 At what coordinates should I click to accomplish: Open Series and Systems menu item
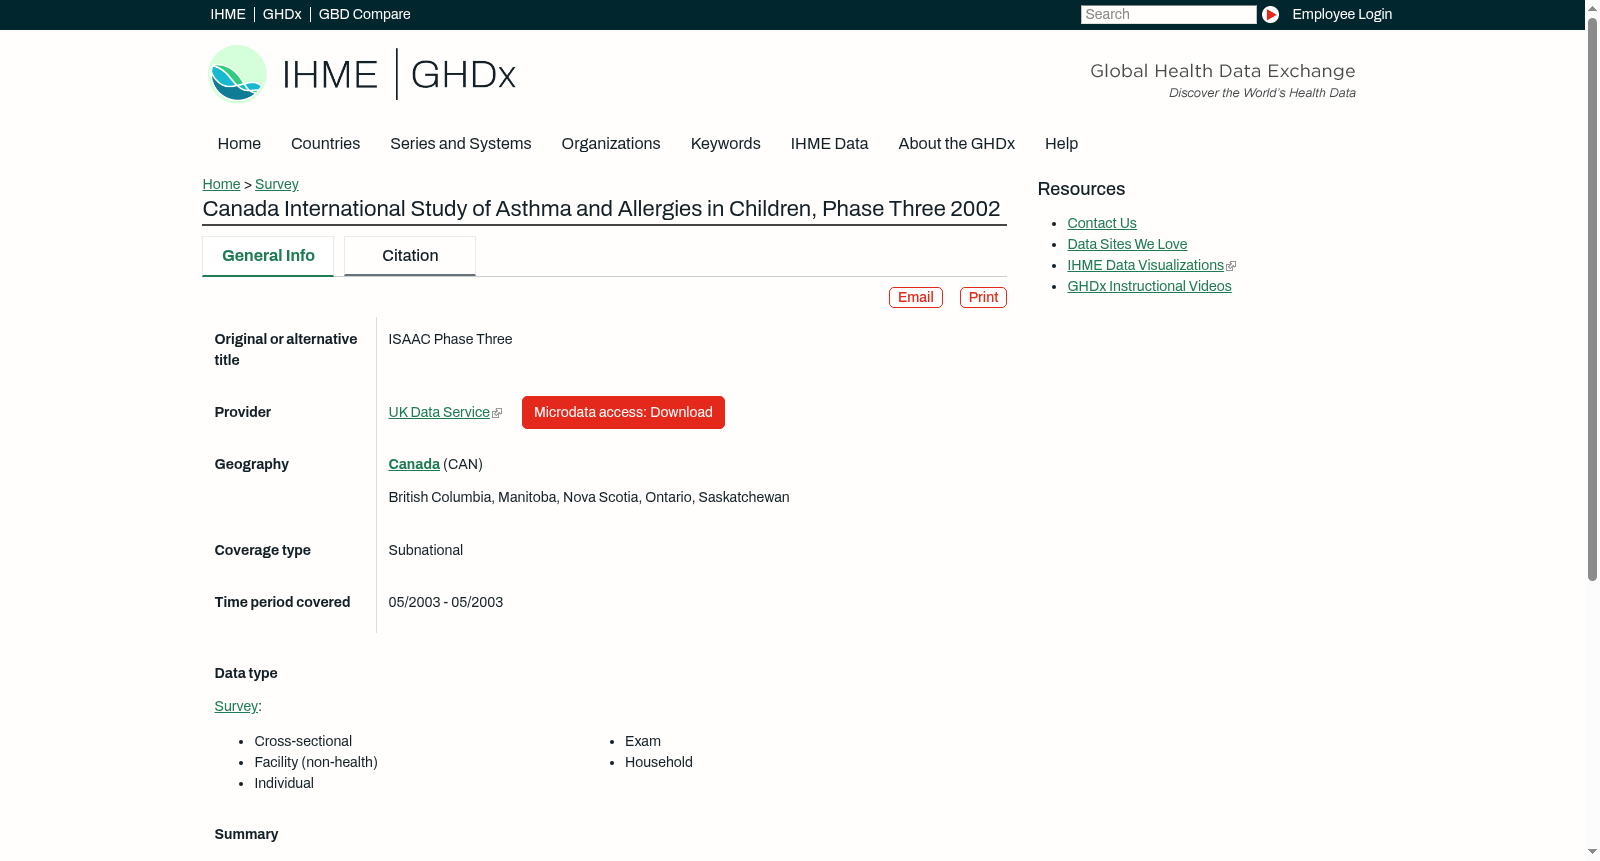click(x=461, y=144)
